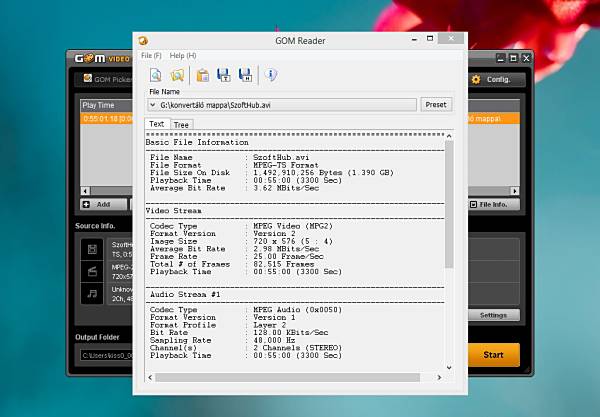Click 'MPEG Audio (0x0050)' codec value
This screenshot has width=600, height=417.
coord(297,310)
